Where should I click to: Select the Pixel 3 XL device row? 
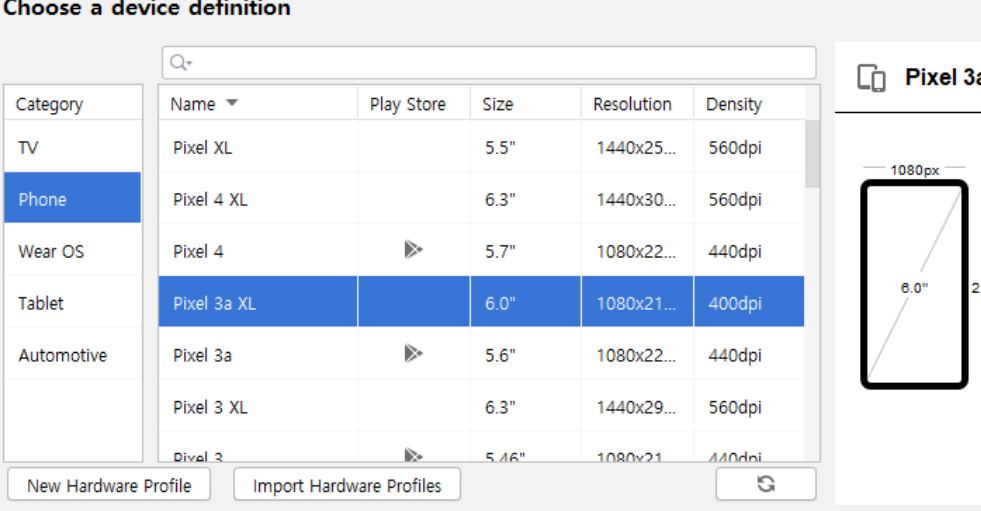(482, 407)
